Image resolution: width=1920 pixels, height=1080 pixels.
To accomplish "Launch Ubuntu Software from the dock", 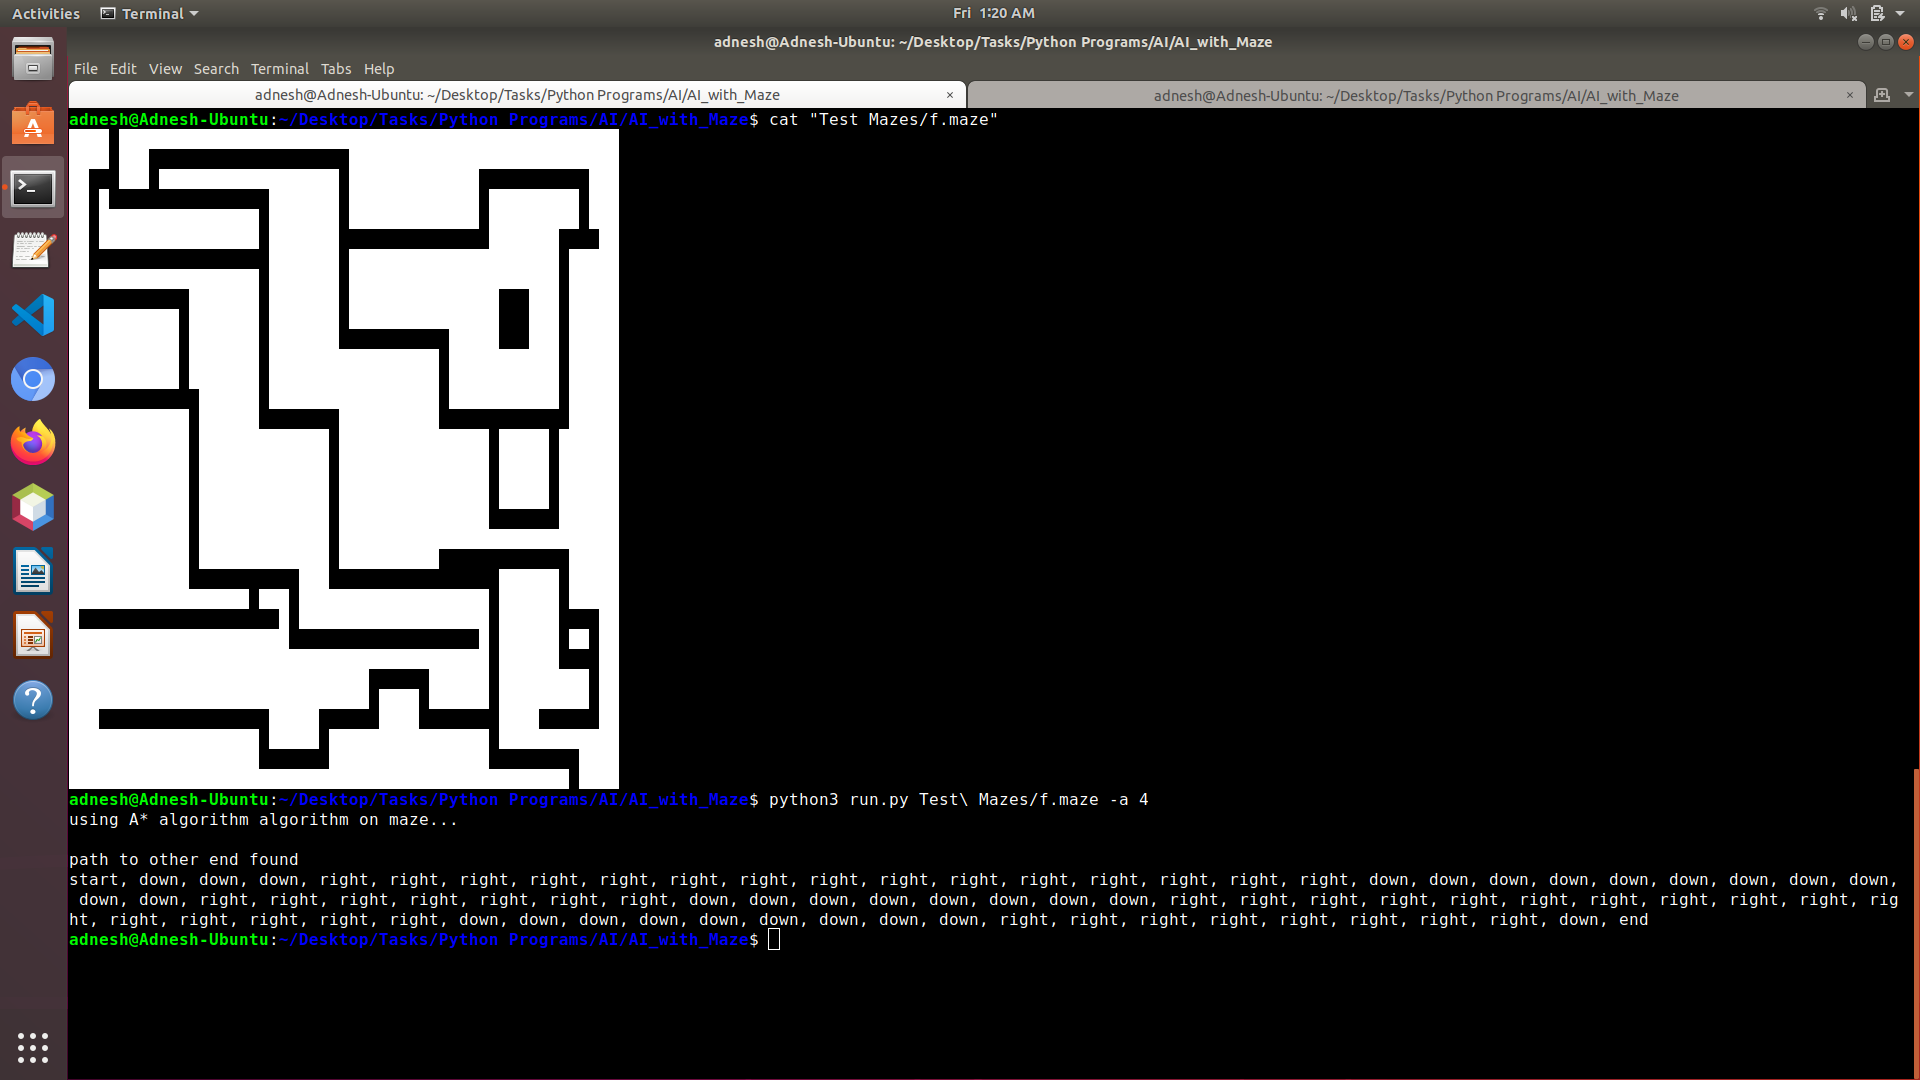I will (x=33, y=124).
